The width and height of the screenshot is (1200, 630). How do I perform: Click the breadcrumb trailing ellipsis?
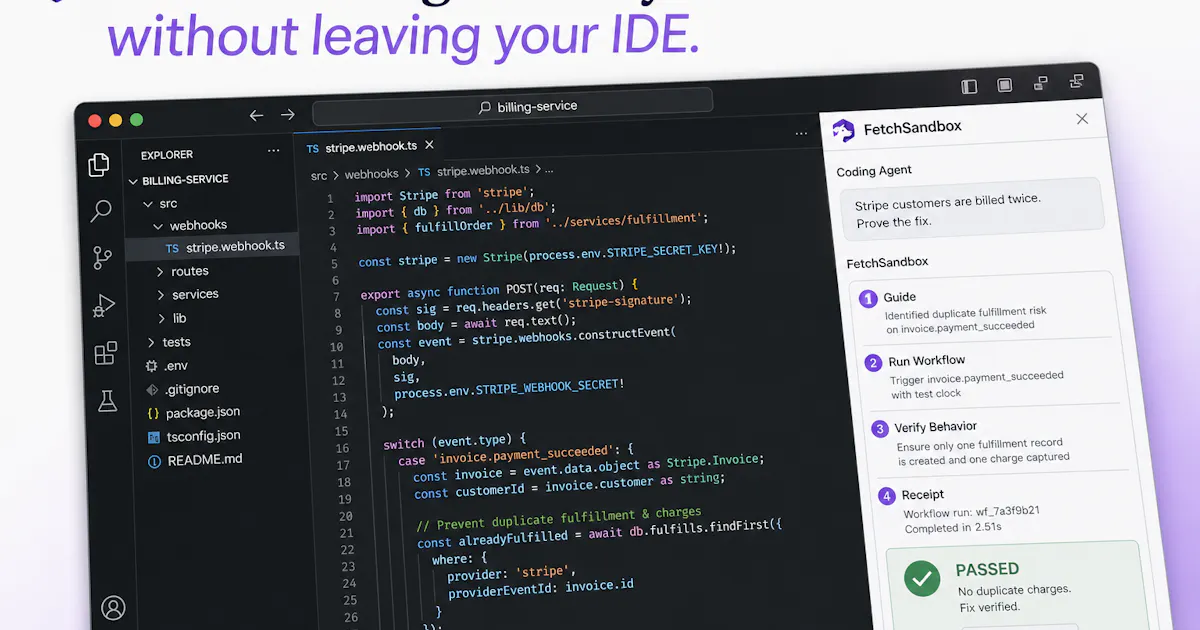(550, 169)
